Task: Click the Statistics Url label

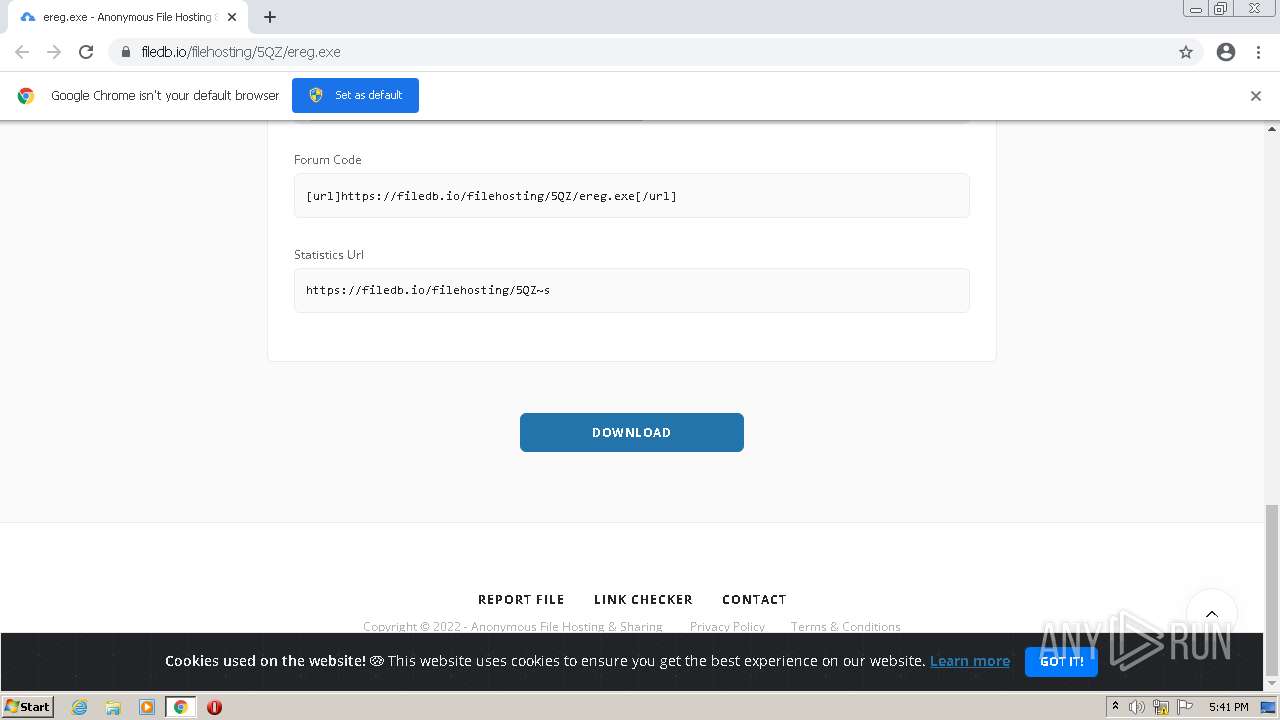Action: tap(329, 254)
